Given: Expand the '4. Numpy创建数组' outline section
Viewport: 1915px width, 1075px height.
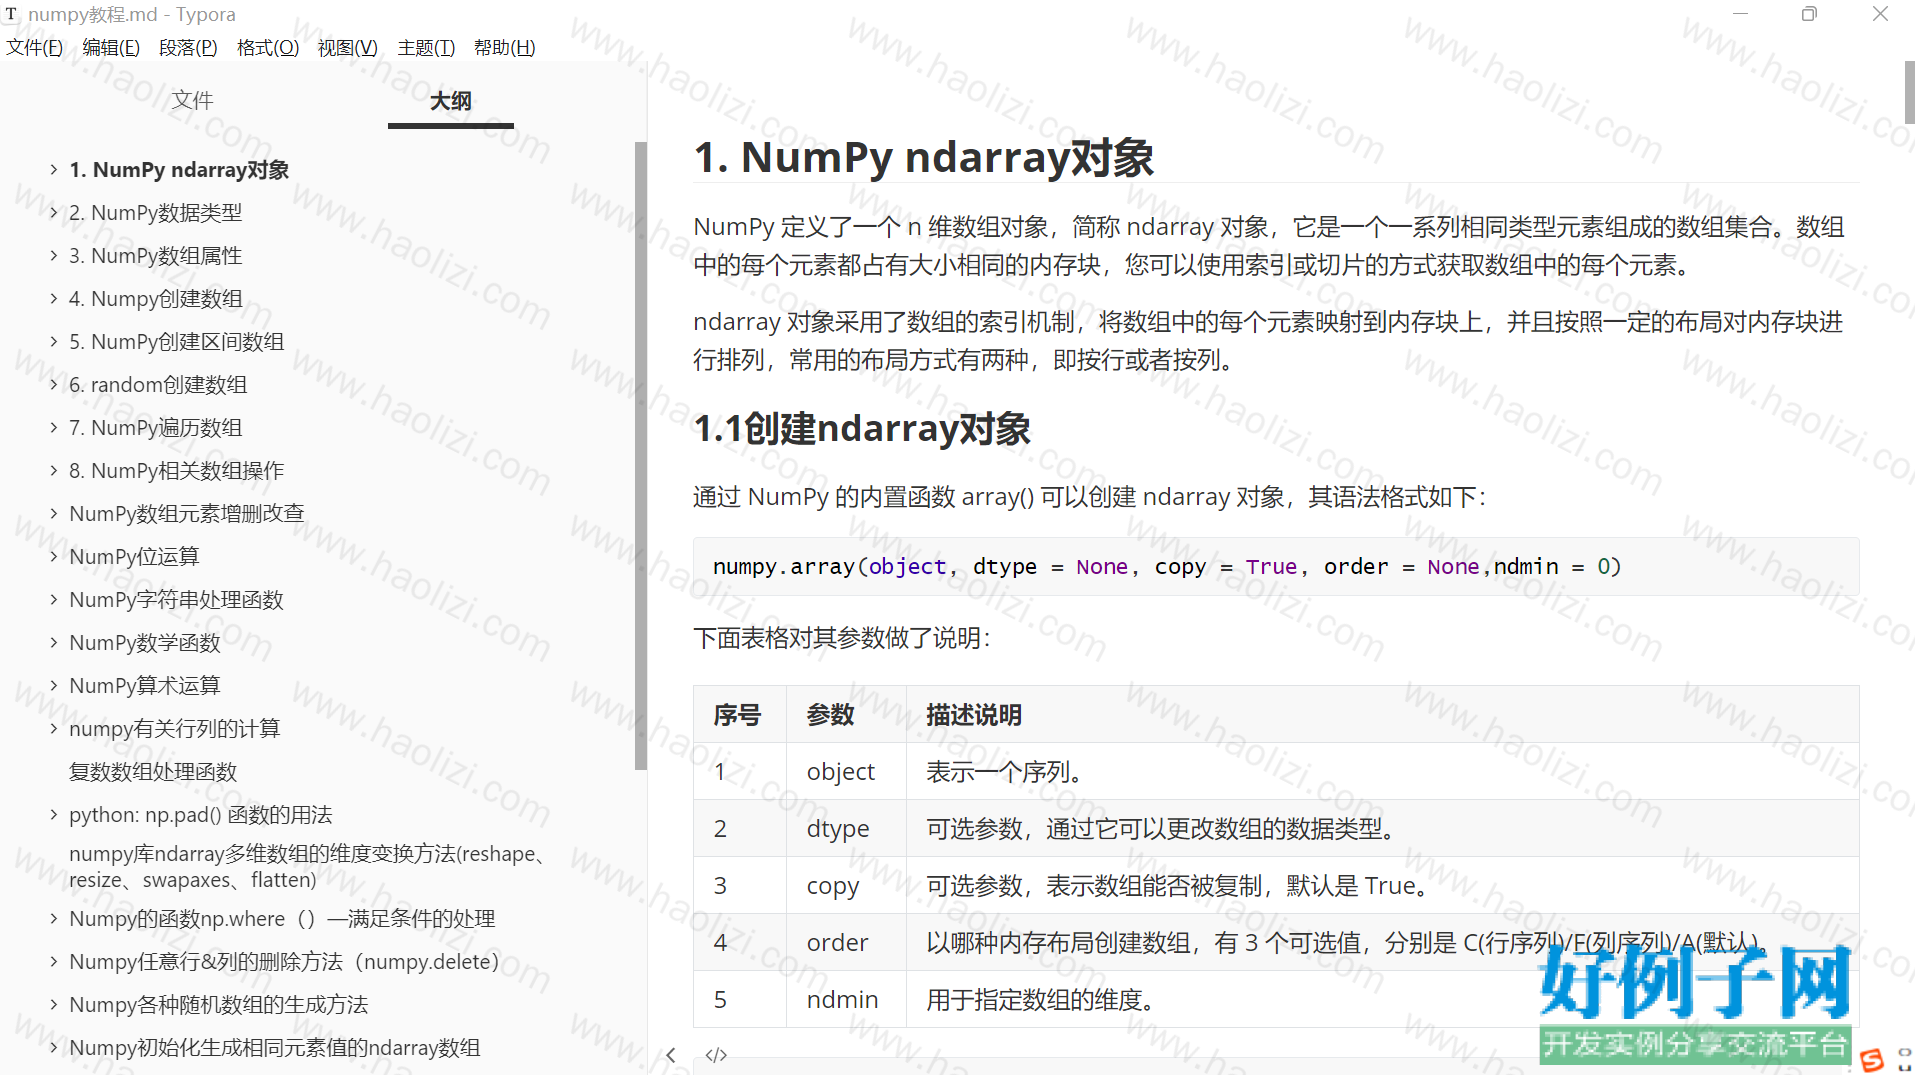Looking at the screenshot, I should coord(54,299).
